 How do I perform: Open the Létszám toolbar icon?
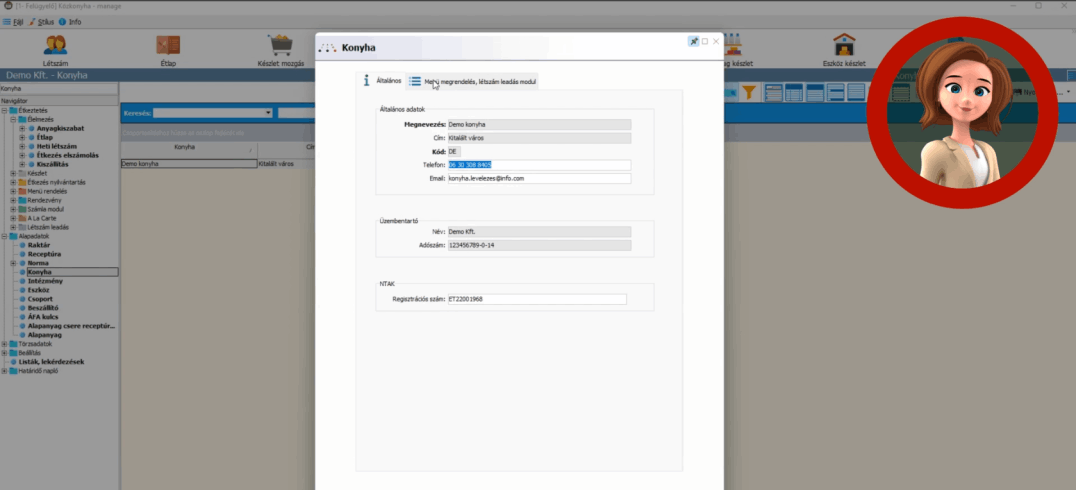56,46
